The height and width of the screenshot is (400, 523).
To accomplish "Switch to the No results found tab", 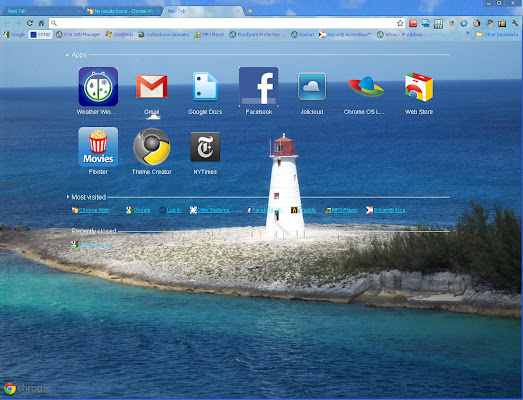I will 122,11.
